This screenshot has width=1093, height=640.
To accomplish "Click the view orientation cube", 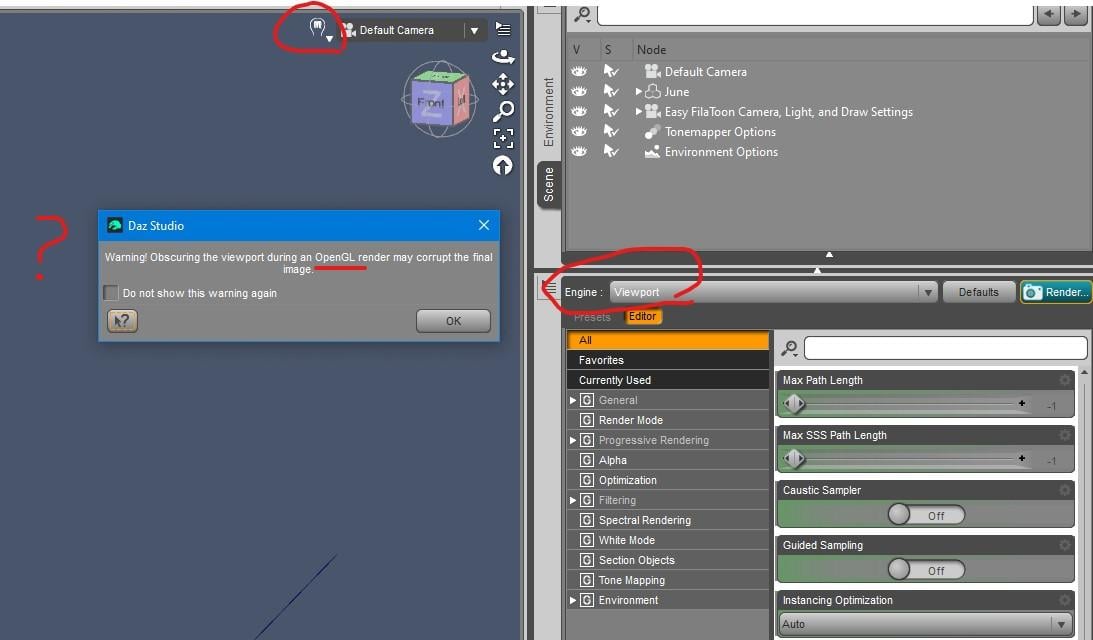I will click(x=439, y=99).
